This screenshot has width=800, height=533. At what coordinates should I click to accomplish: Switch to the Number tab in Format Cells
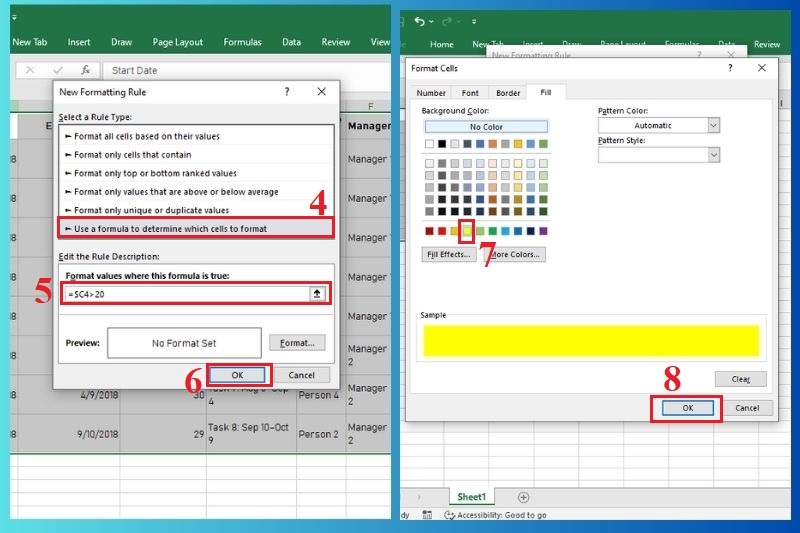click(431, 93)
